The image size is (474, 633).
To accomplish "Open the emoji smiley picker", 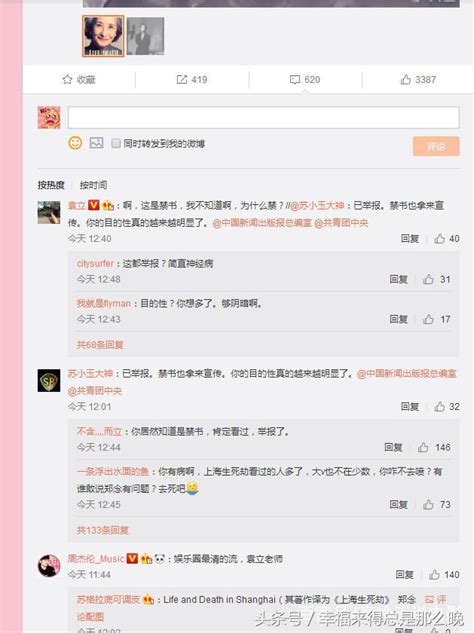I will coord(75,143).
